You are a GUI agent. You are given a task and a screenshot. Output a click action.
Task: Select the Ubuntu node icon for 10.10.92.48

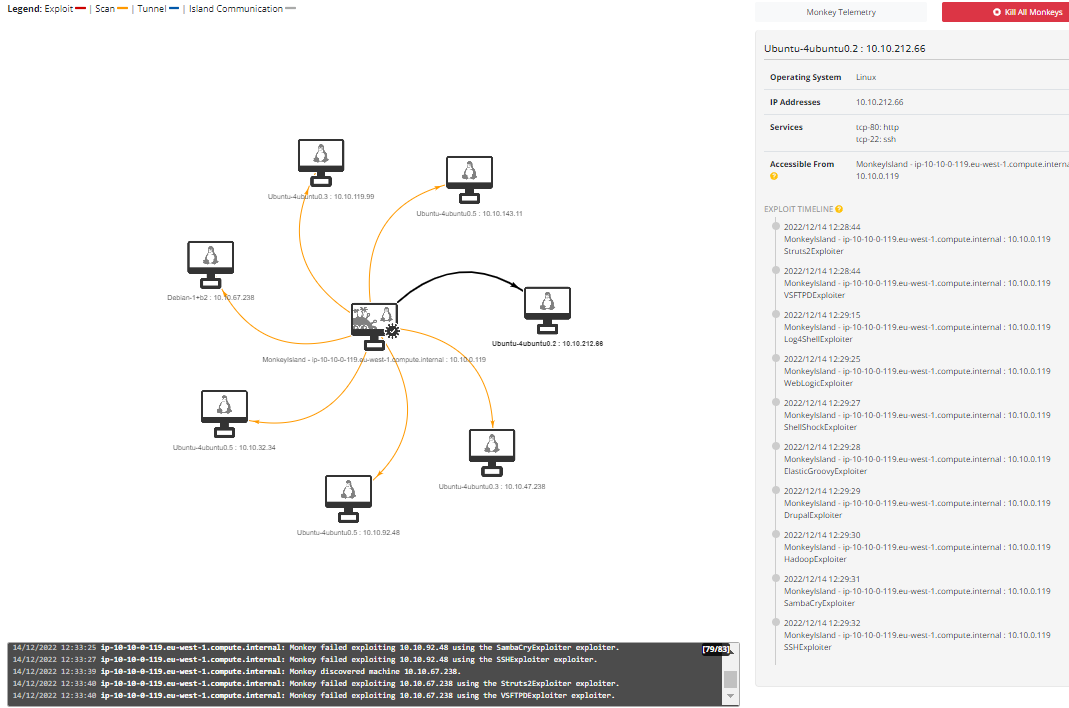348,499
